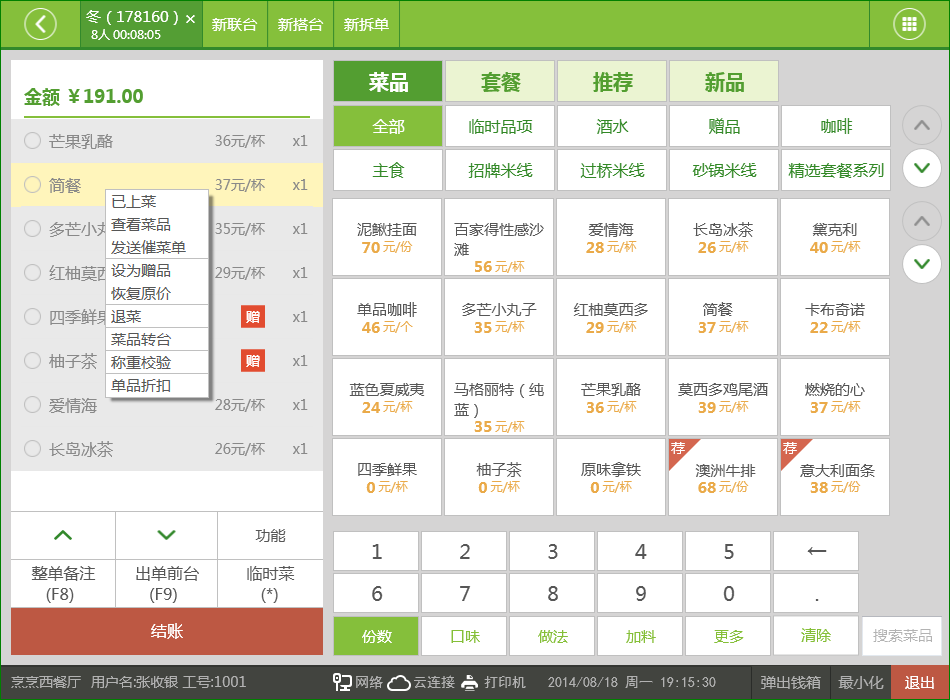Switch to the 套餐 tab
The width and height of the screenshot is (950, 700).
tap(500, 81)
